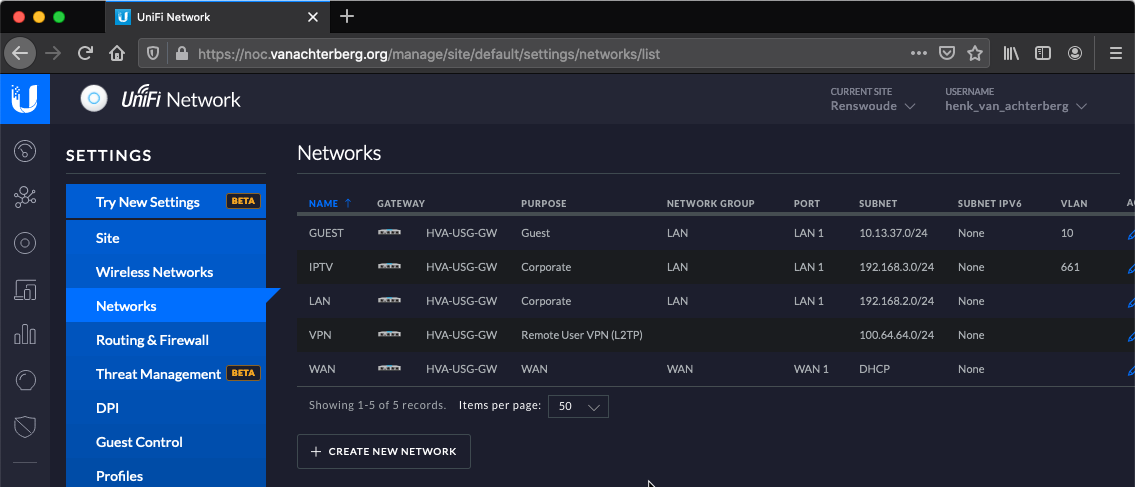Save page to Pocket
Screen dimensions: 1135x487
[x=947, y=53]
